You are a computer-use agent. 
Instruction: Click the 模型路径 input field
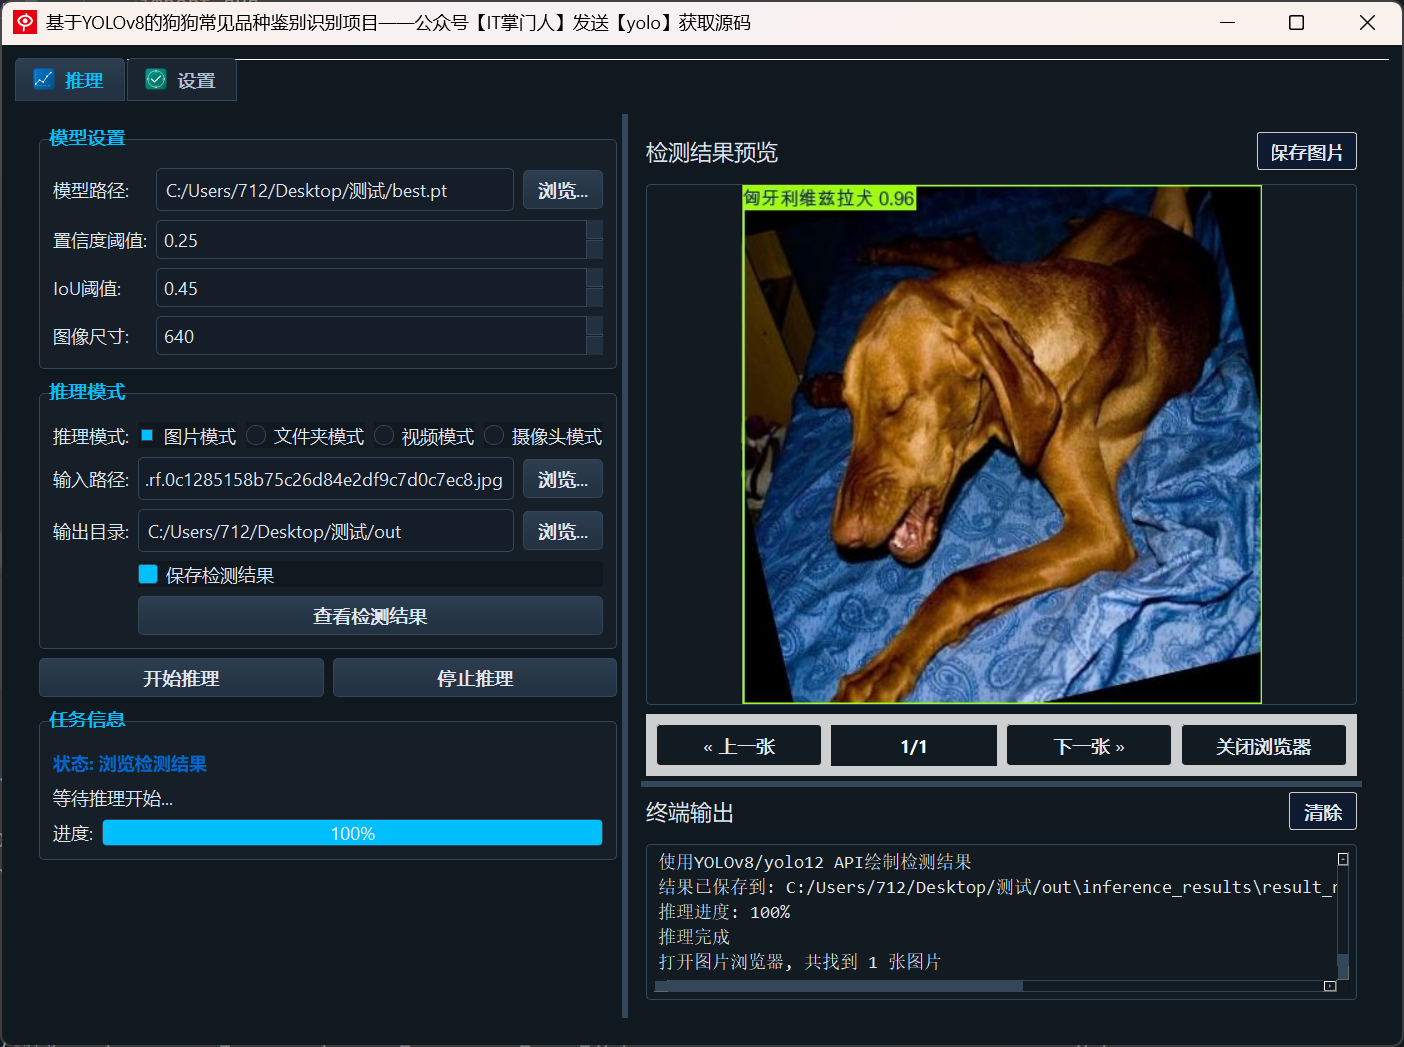pos(335,190)
